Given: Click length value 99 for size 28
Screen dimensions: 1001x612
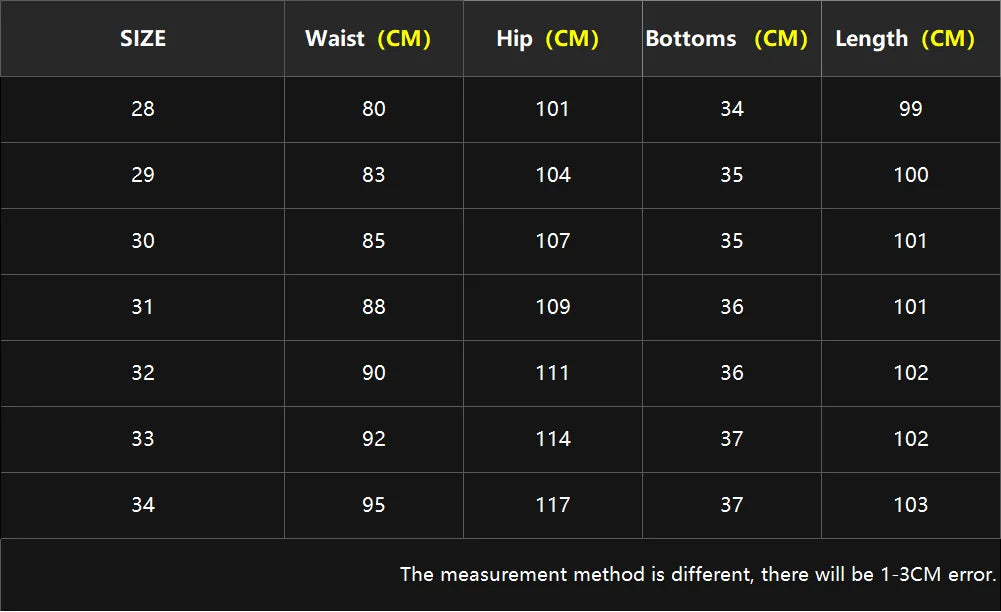Looking at the screenshot, I should pos(910,108).
